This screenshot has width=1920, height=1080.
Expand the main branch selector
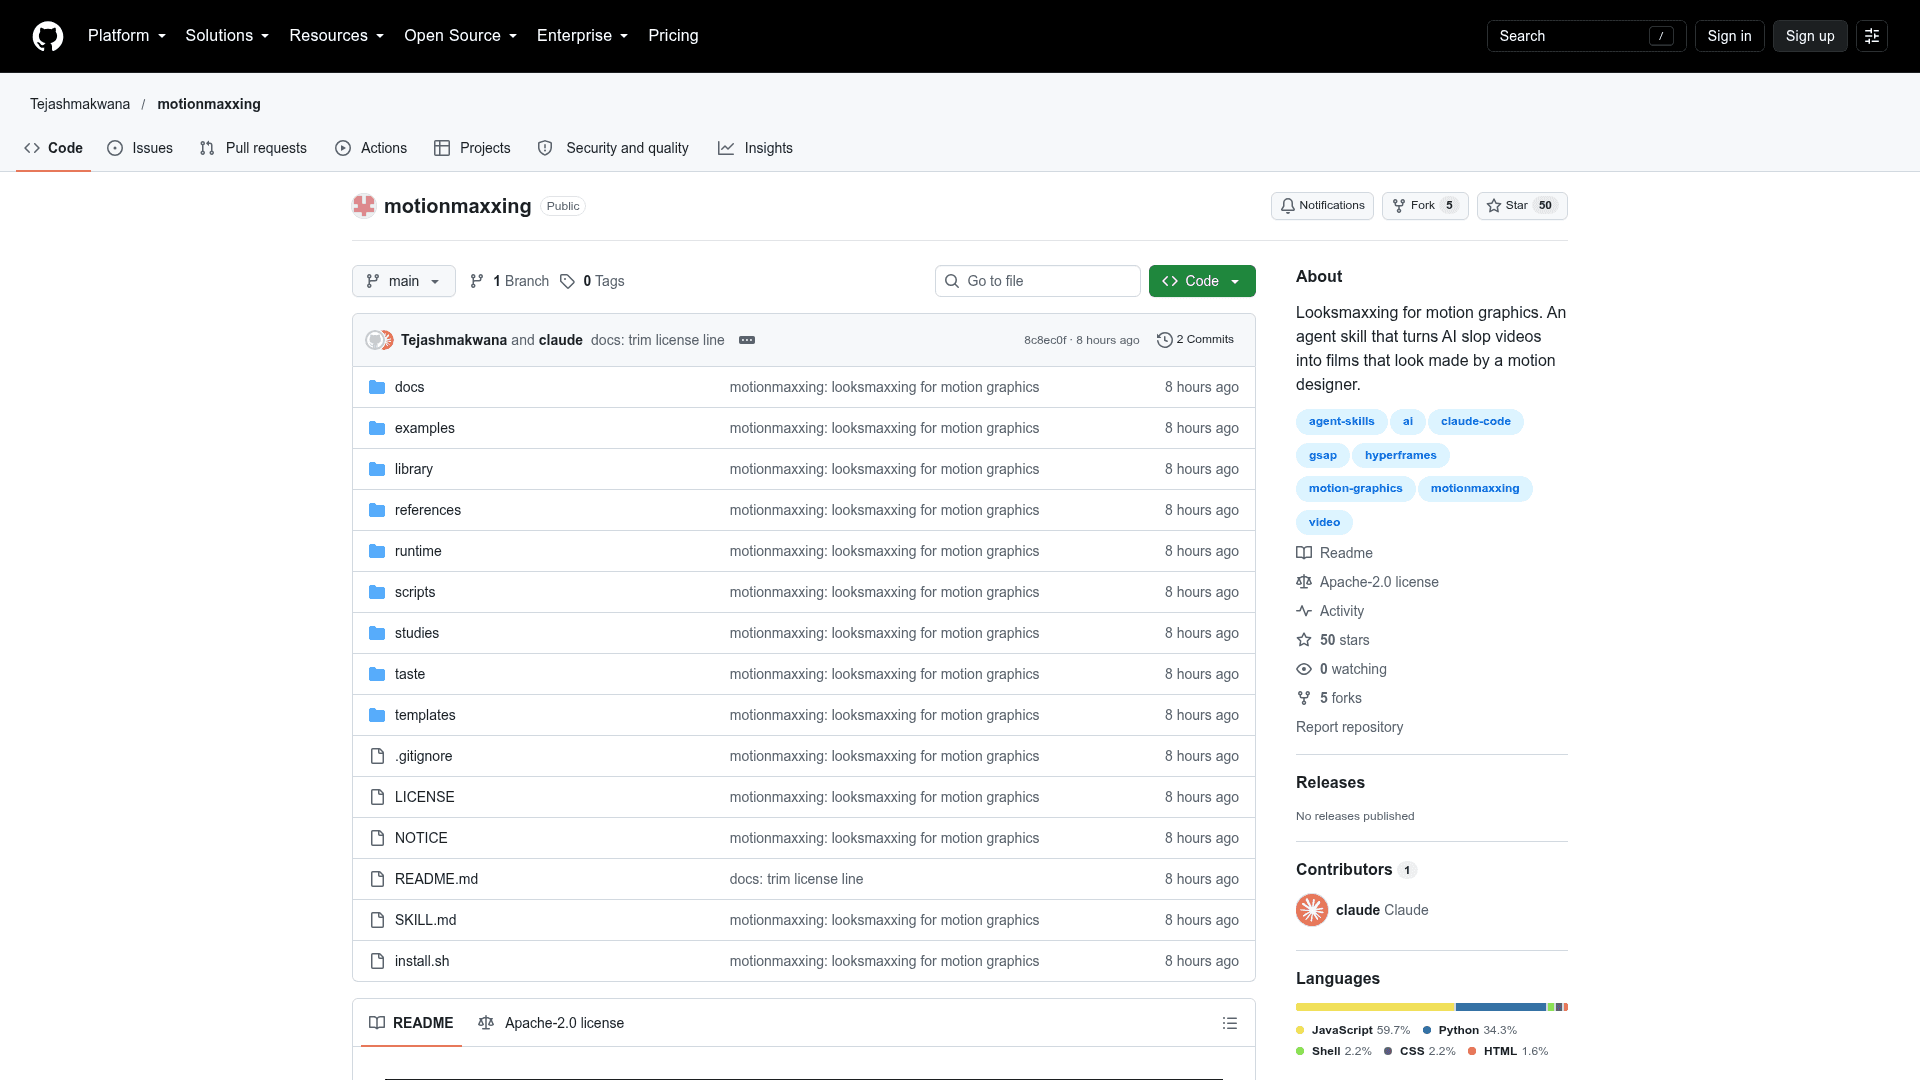click(x=404, y=281)
